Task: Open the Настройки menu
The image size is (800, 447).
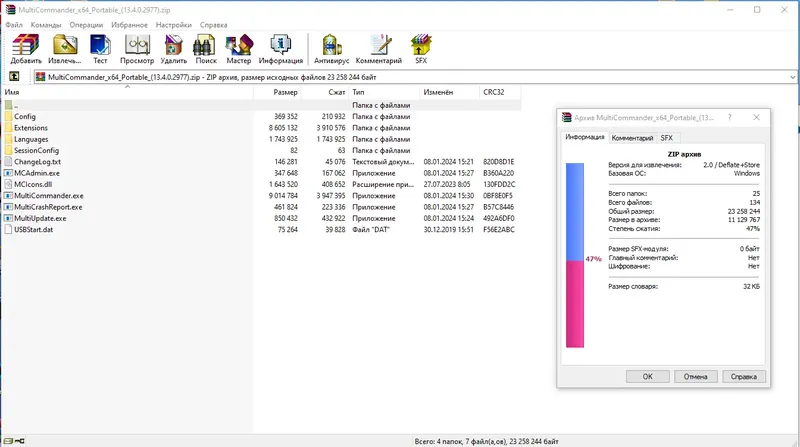Action: [174, 24]
